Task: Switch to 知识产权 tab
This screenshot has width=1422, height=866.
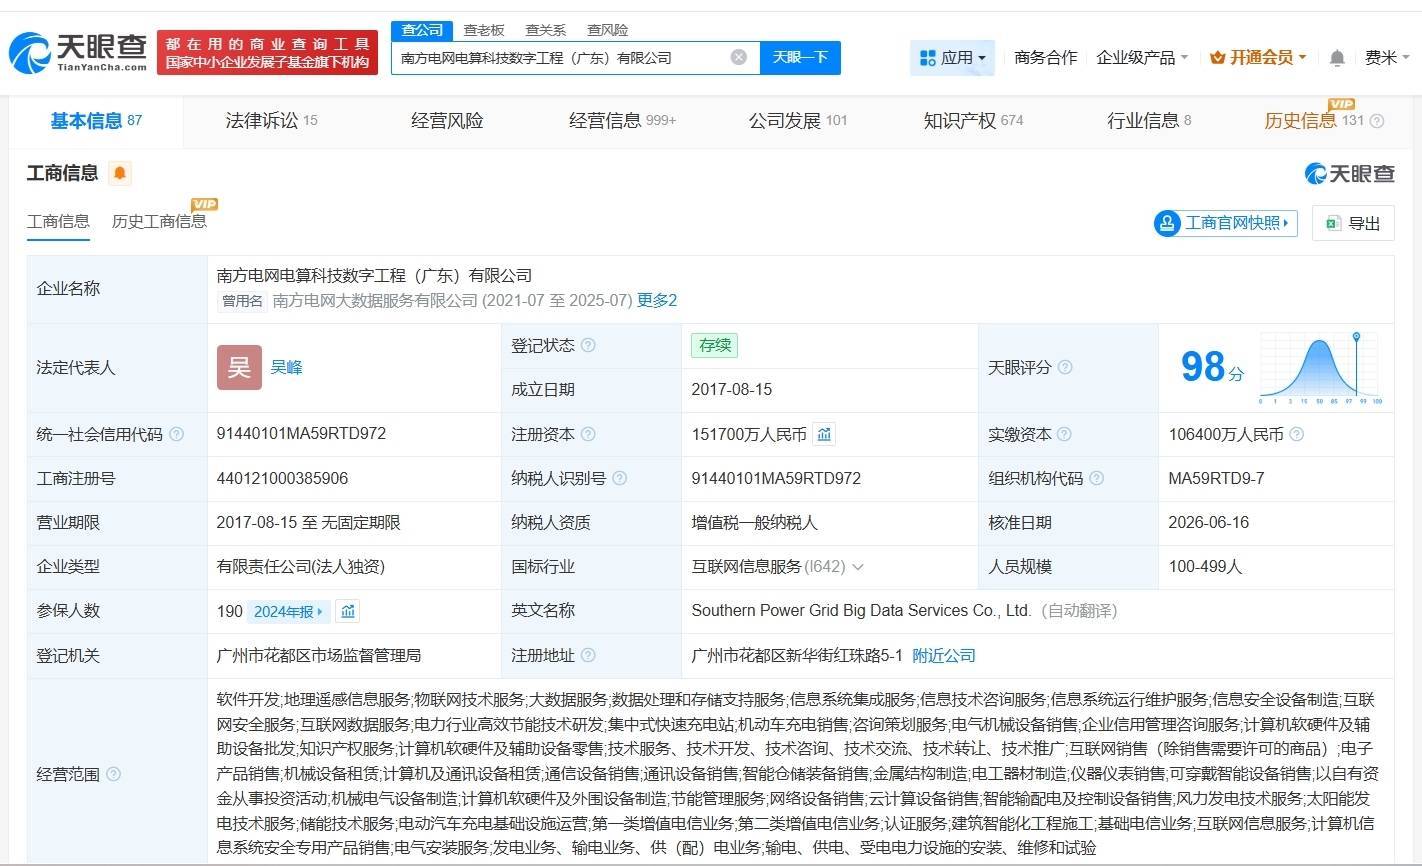Action: coord(973,121)
